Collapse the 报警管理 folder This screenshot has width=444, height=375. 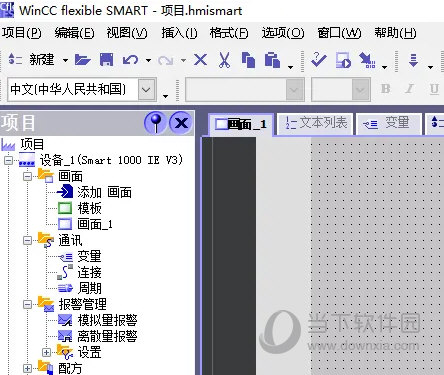[x=28, y=304]
